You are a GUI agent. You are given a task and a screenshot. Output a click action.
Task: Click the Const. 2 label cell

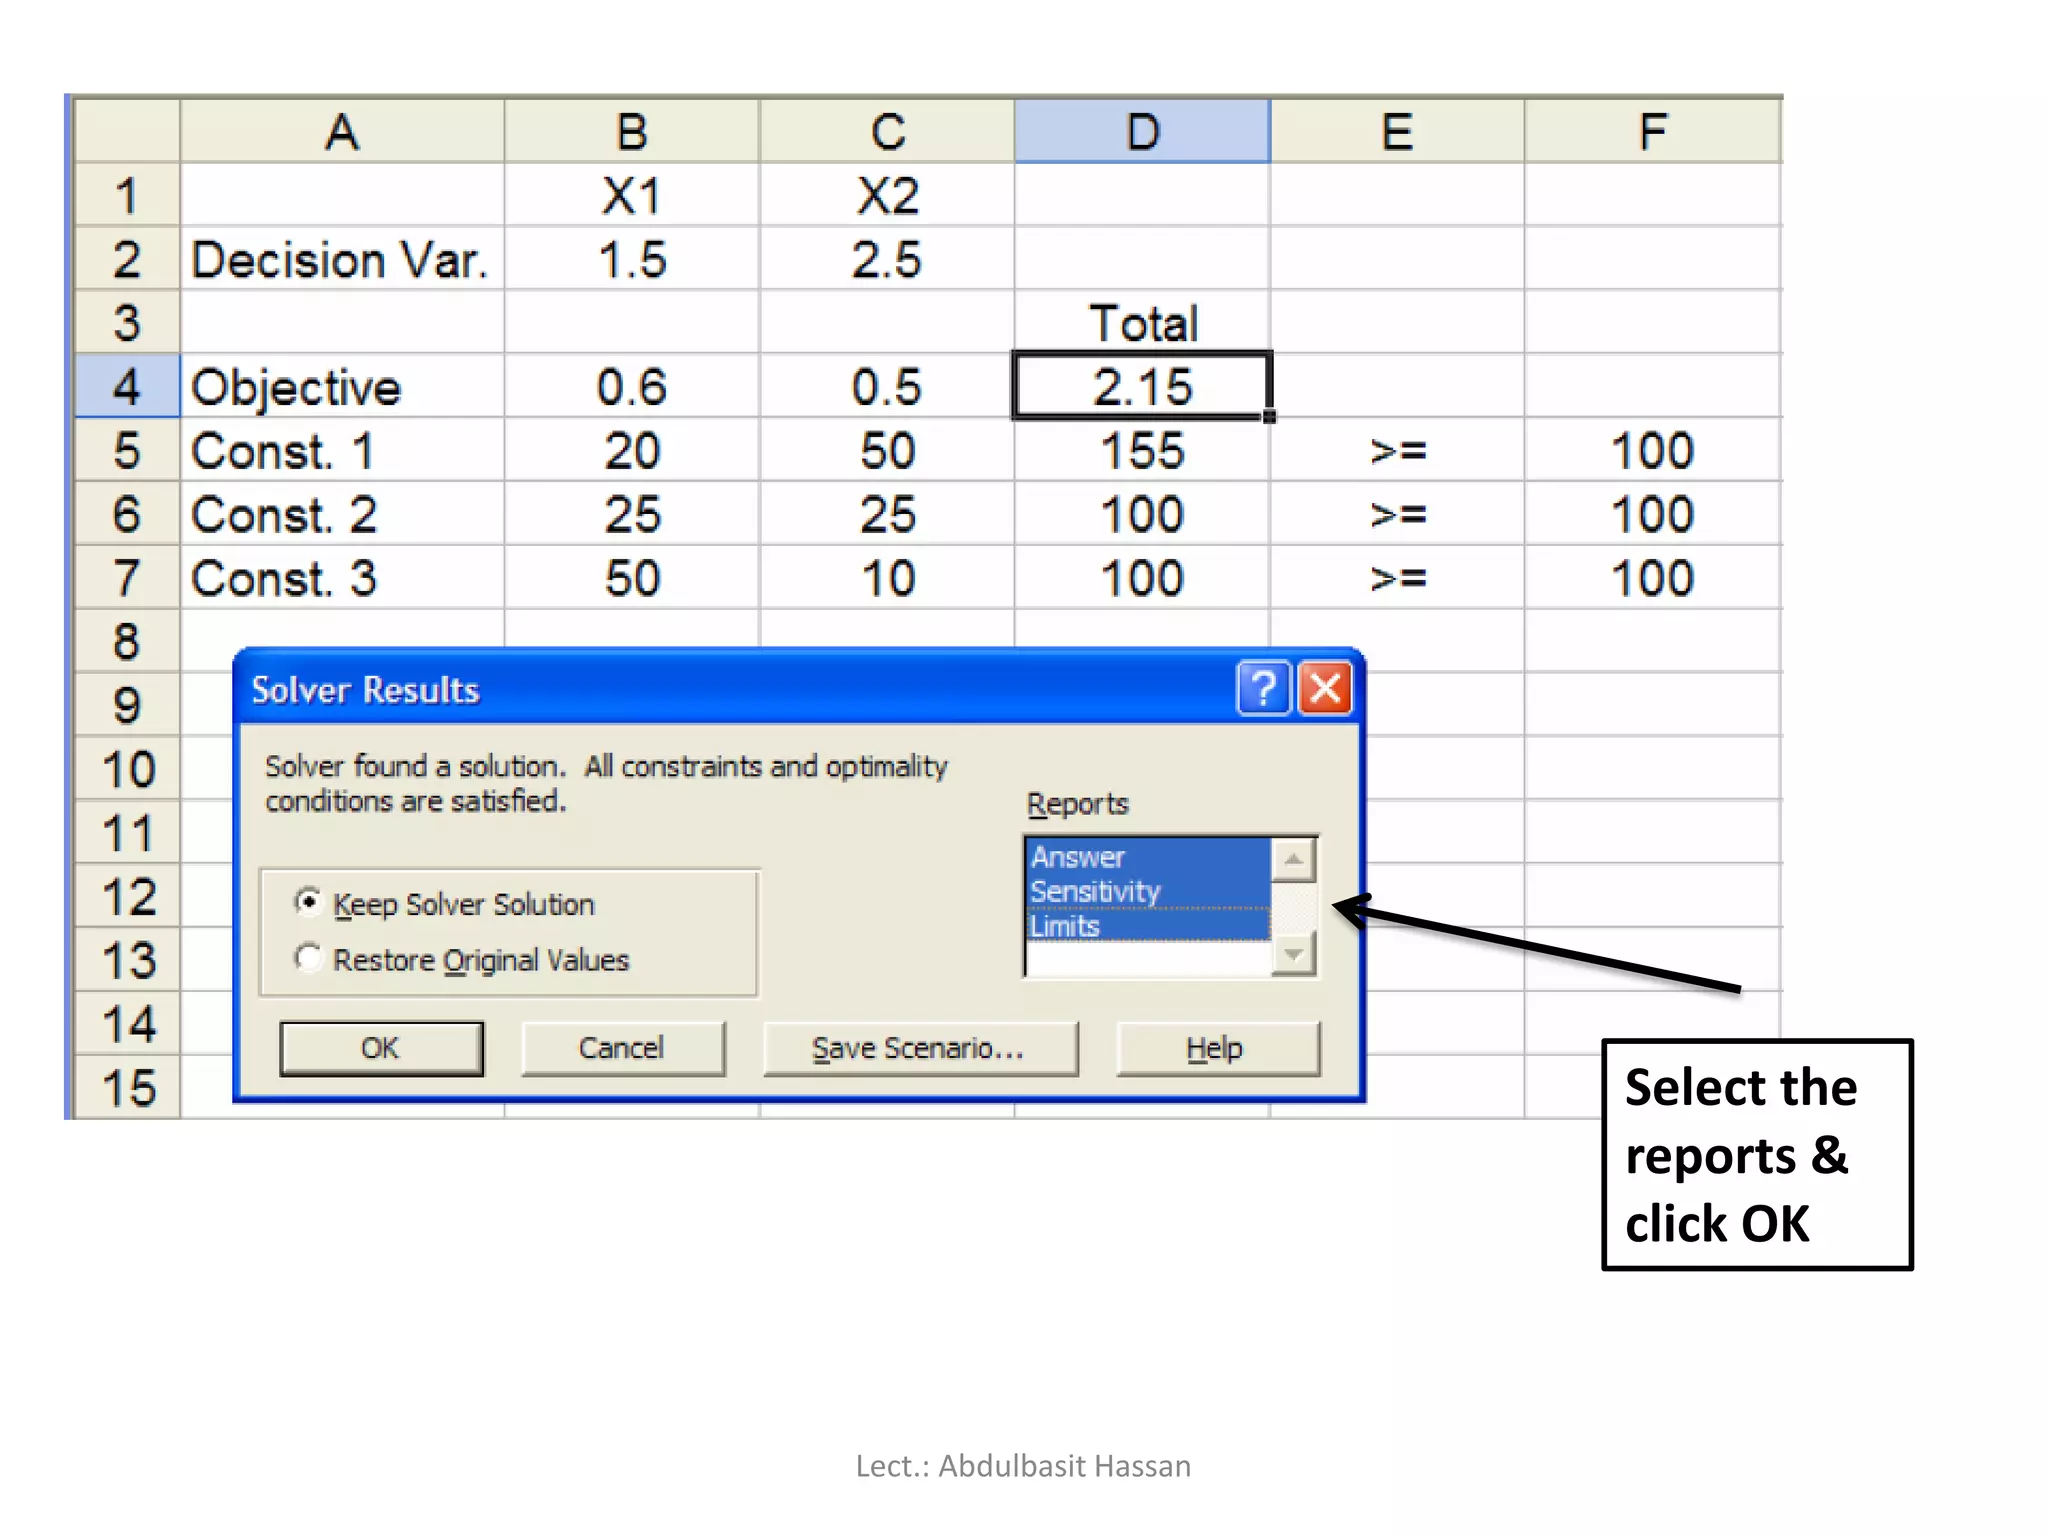(x=342, y=514)
